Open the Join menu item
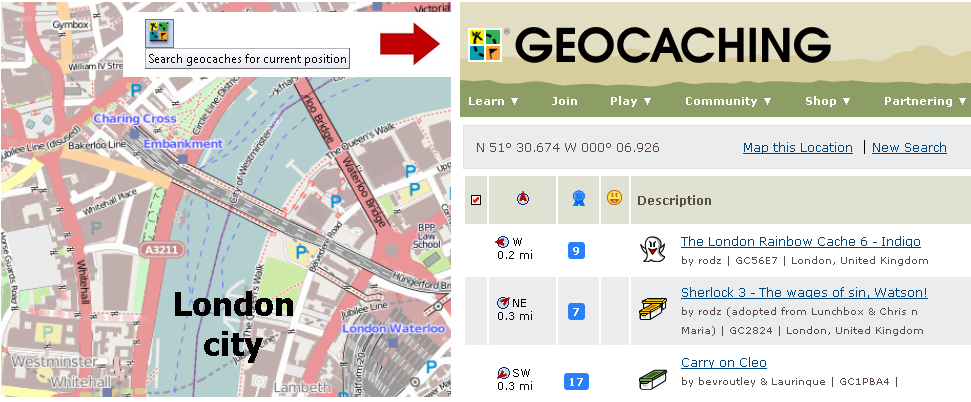This screenshot has width=971, height=402. tap(564, 101)
